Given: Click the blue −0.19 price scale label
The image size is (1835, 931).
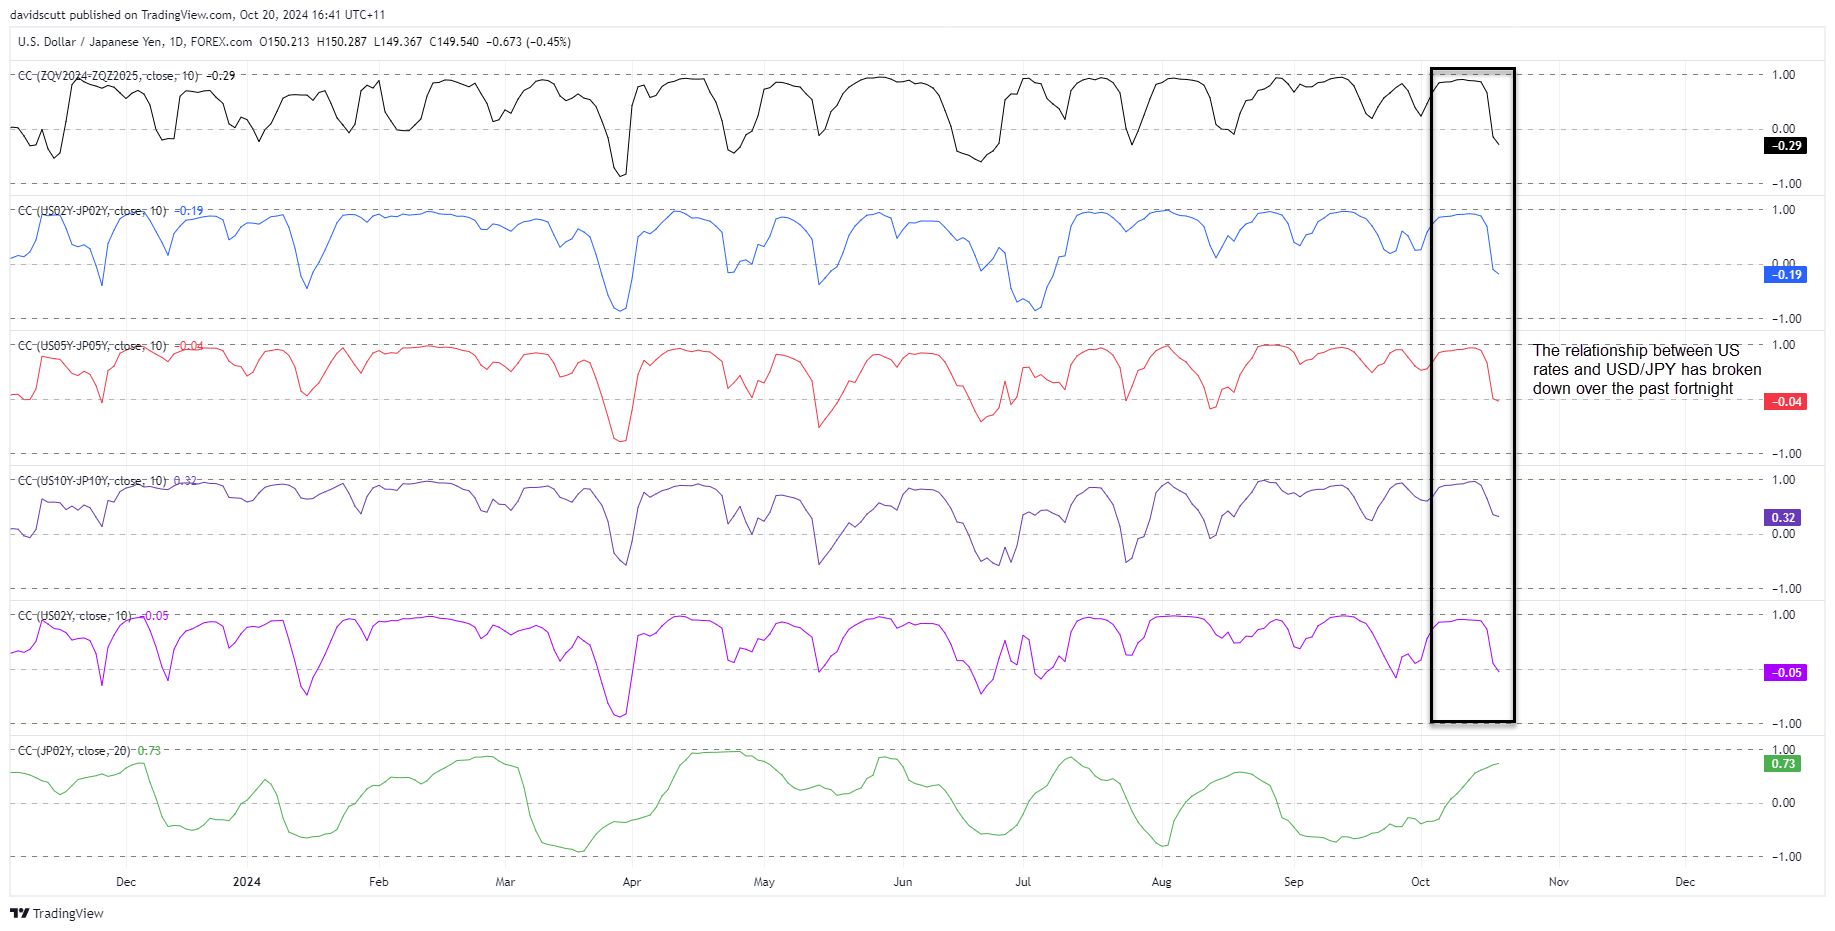Looking at the screenshot, I should coord(1785,275).
